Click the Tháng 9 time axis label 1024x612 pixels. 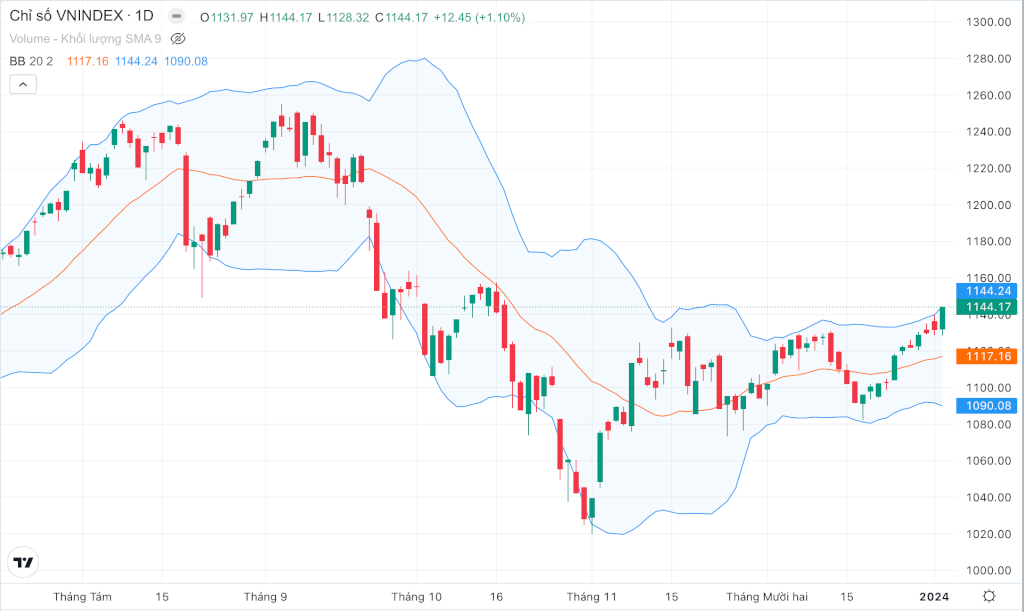pyautogui.click(x=265, y=597)
